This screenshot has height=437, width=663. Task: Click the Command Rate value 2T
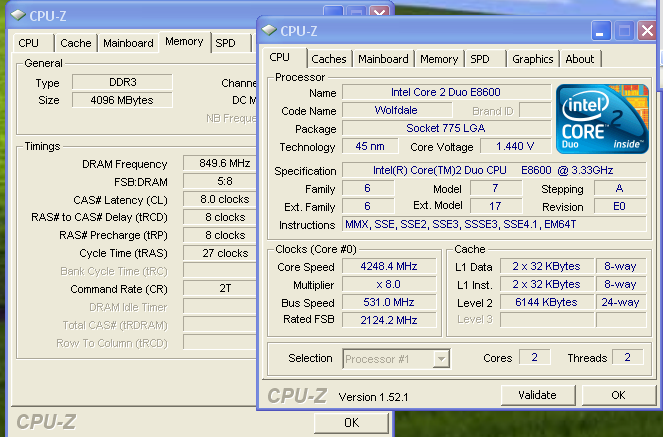coord(220,289)
